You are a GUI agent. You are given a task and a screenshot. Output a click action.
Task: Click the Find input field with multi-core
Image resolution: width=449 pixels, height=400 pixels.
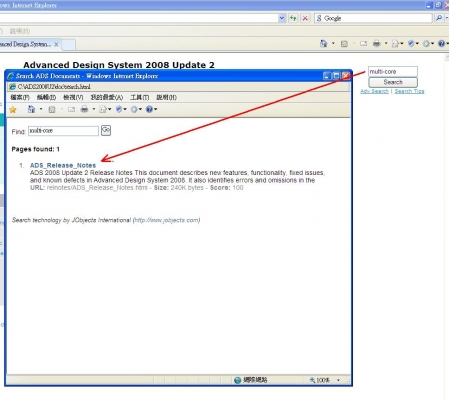63,131
